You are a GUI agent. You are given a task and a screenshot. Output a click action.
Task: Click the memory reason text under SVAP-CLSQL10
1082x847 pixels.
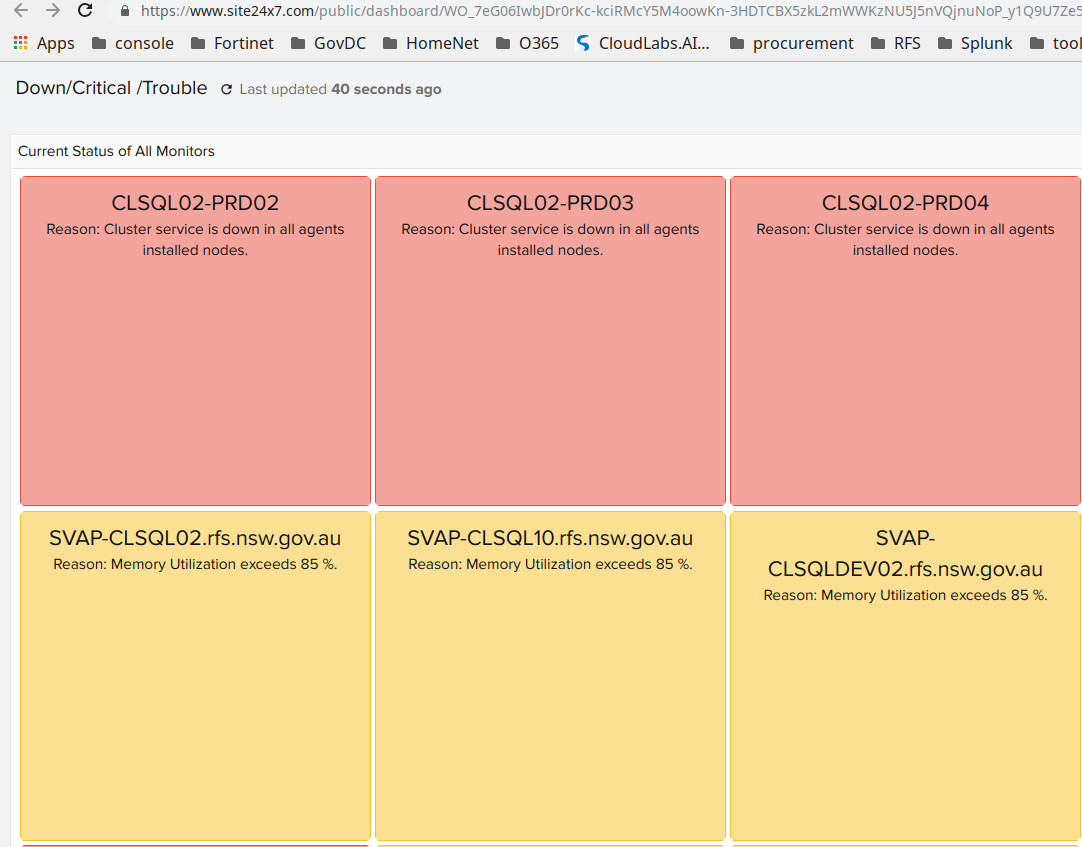550,564
